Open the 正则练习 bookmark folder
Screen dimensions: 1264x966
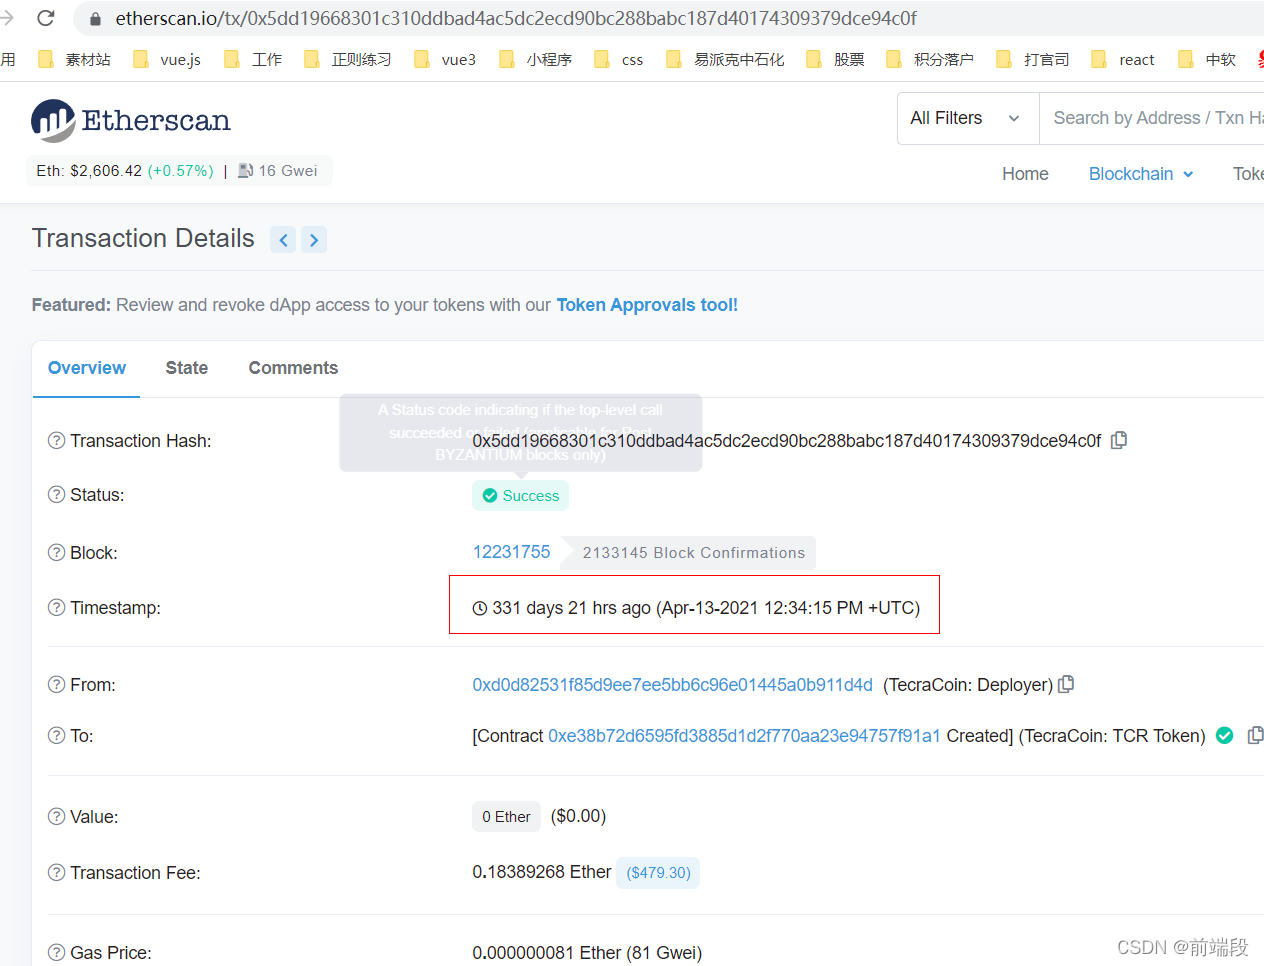click(x=347, y=59)
